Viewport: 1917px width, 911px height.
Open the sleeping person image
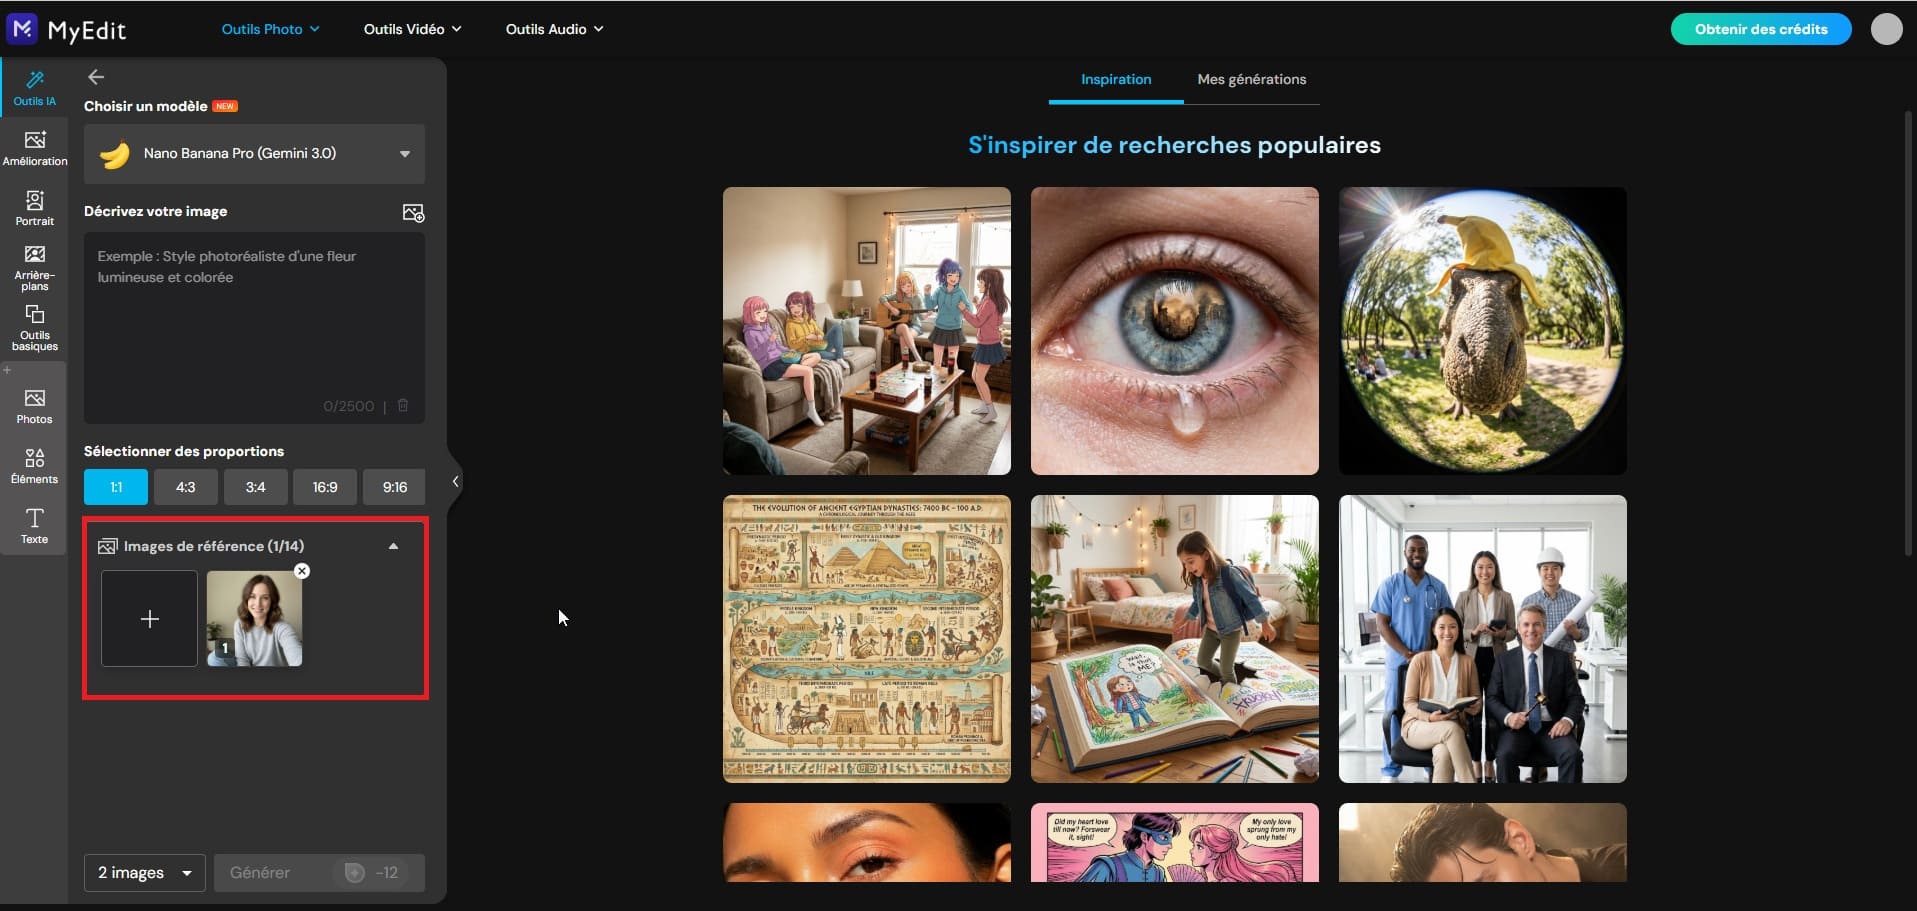coord(1483,842)
